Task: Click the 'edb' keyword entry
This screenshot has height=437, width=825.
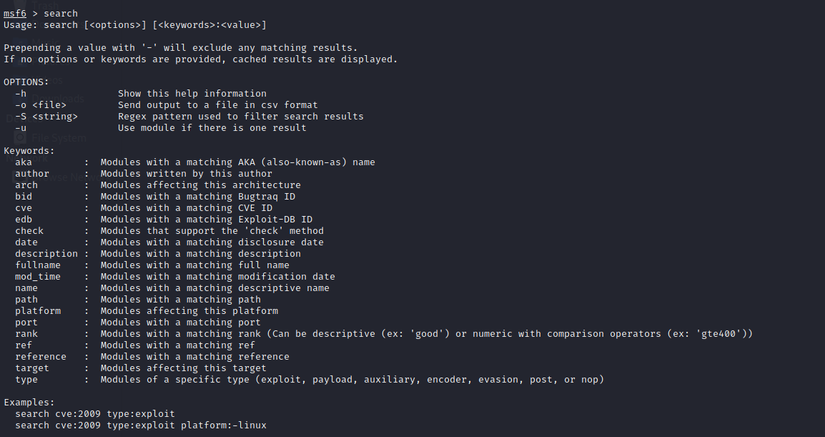Action: pyautogui.click(x=24, y=219)
